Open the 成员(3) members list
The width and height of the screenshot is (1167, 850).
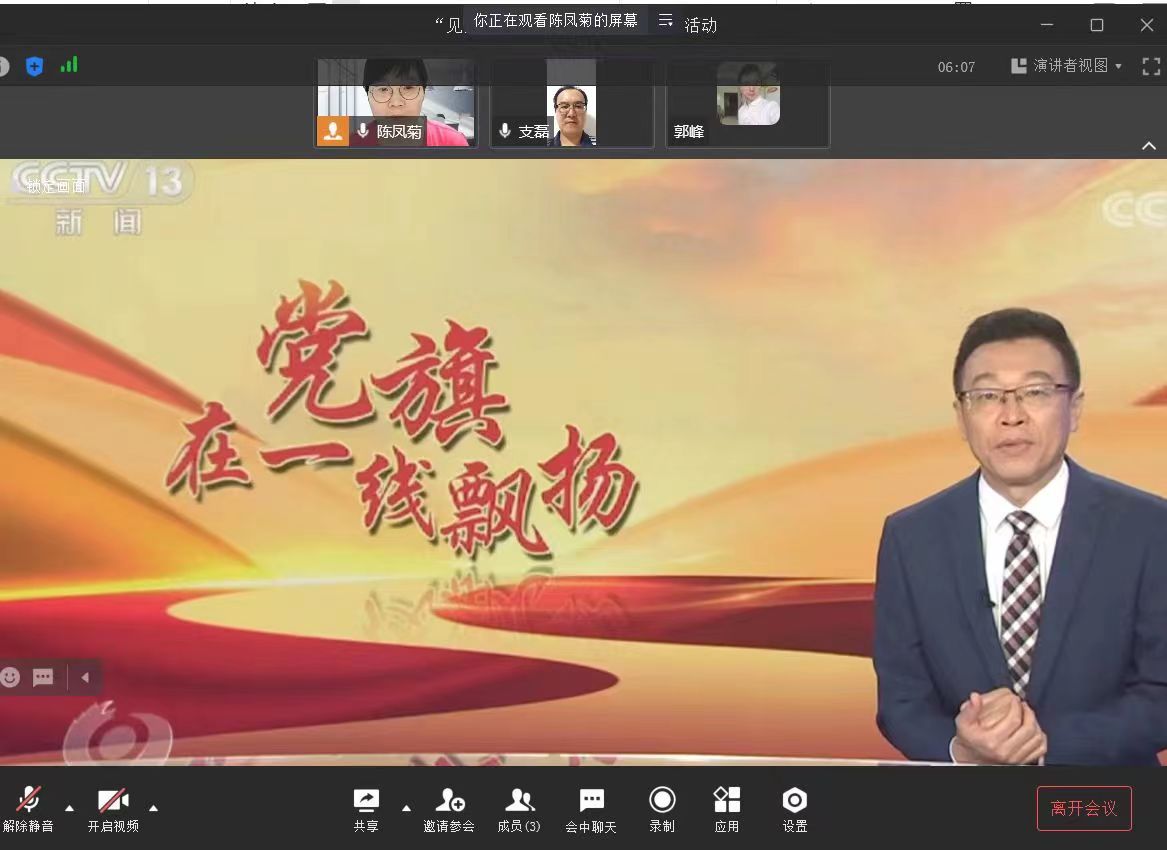pos(519,801)
